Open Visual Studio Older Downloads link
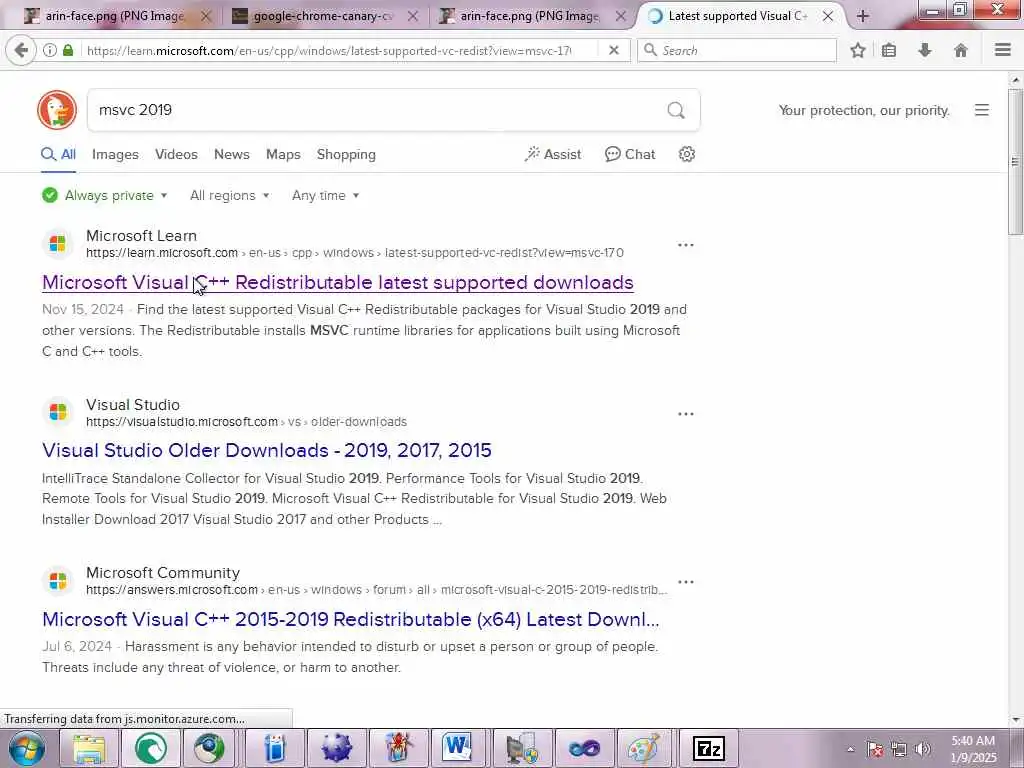 click(x=266, y=450)
